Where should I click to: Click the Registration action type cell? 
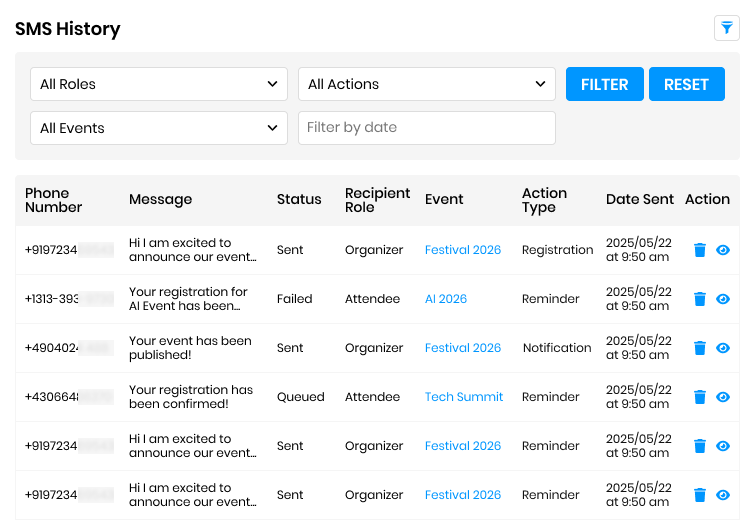pyautogui.click(x=558, y=250)
